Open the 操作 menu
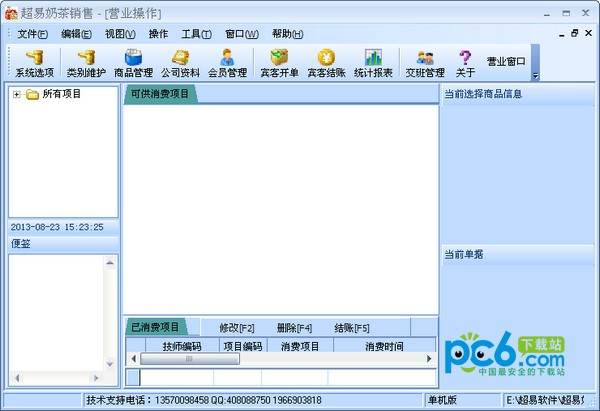600x411 pixels. click(x=158, y=34)
